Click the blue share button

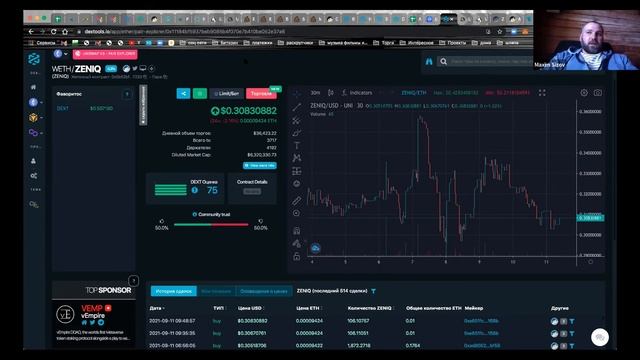183,93
